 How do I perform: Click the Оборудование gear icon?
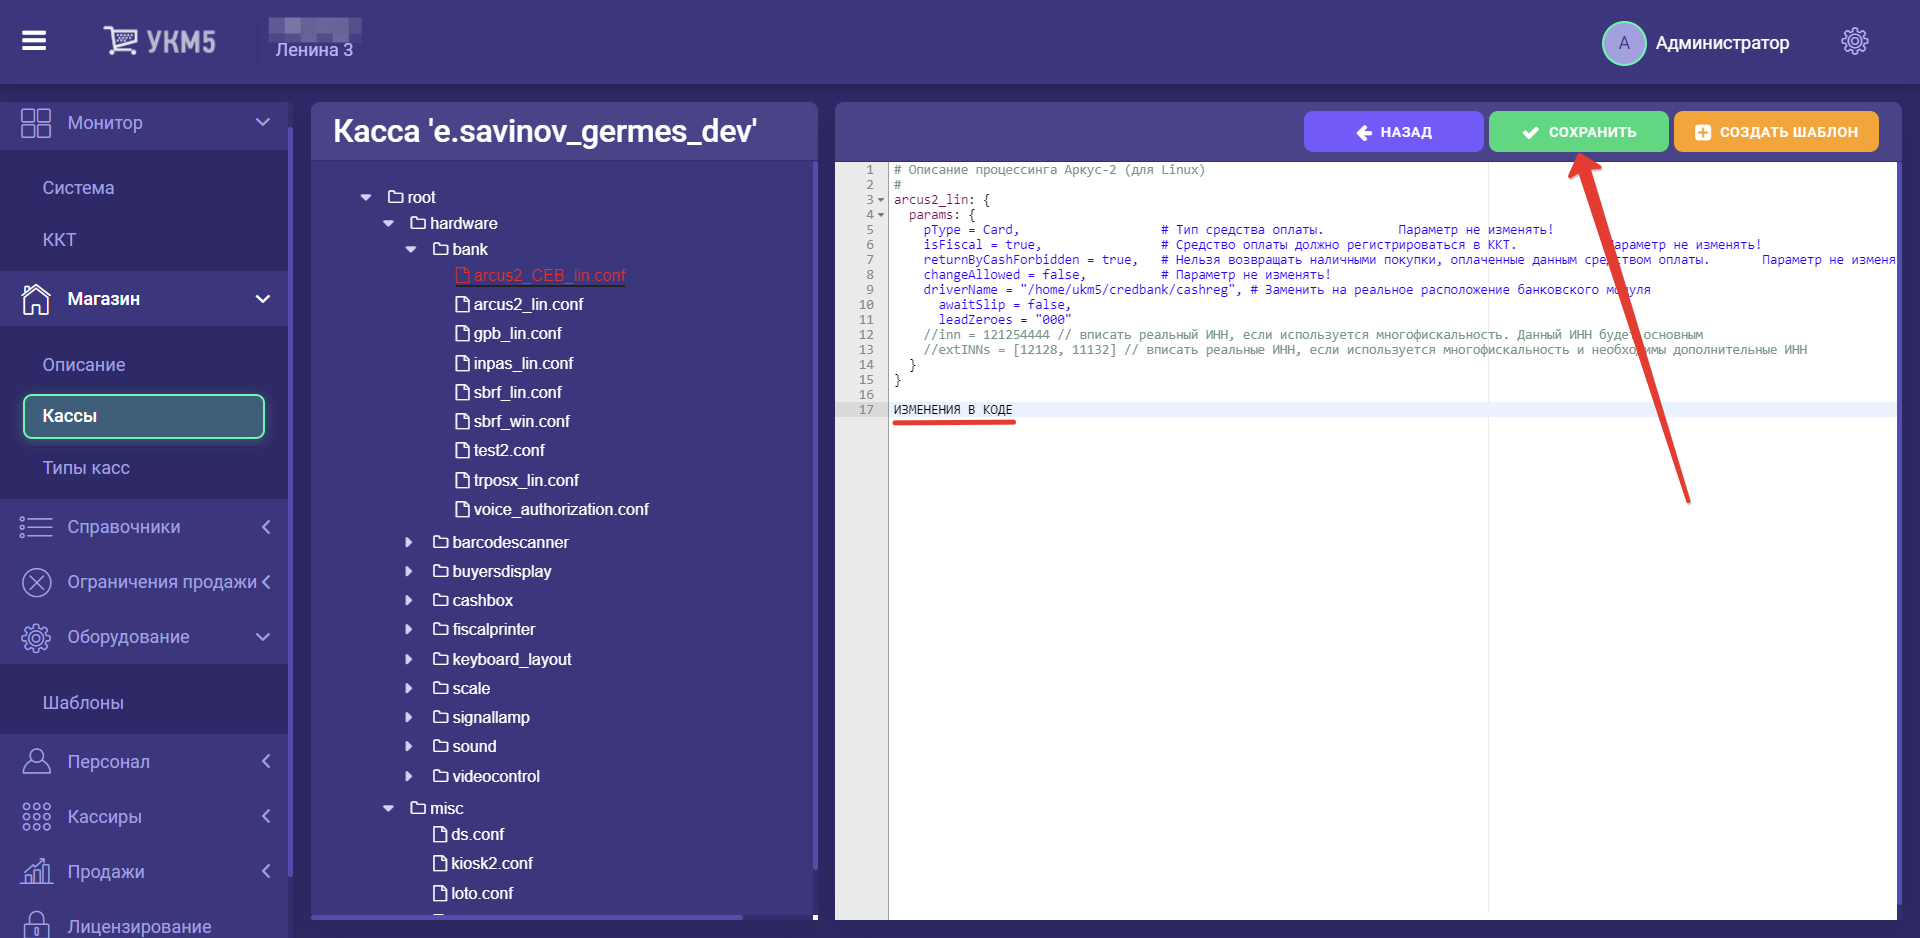click(x=36, y=637)
